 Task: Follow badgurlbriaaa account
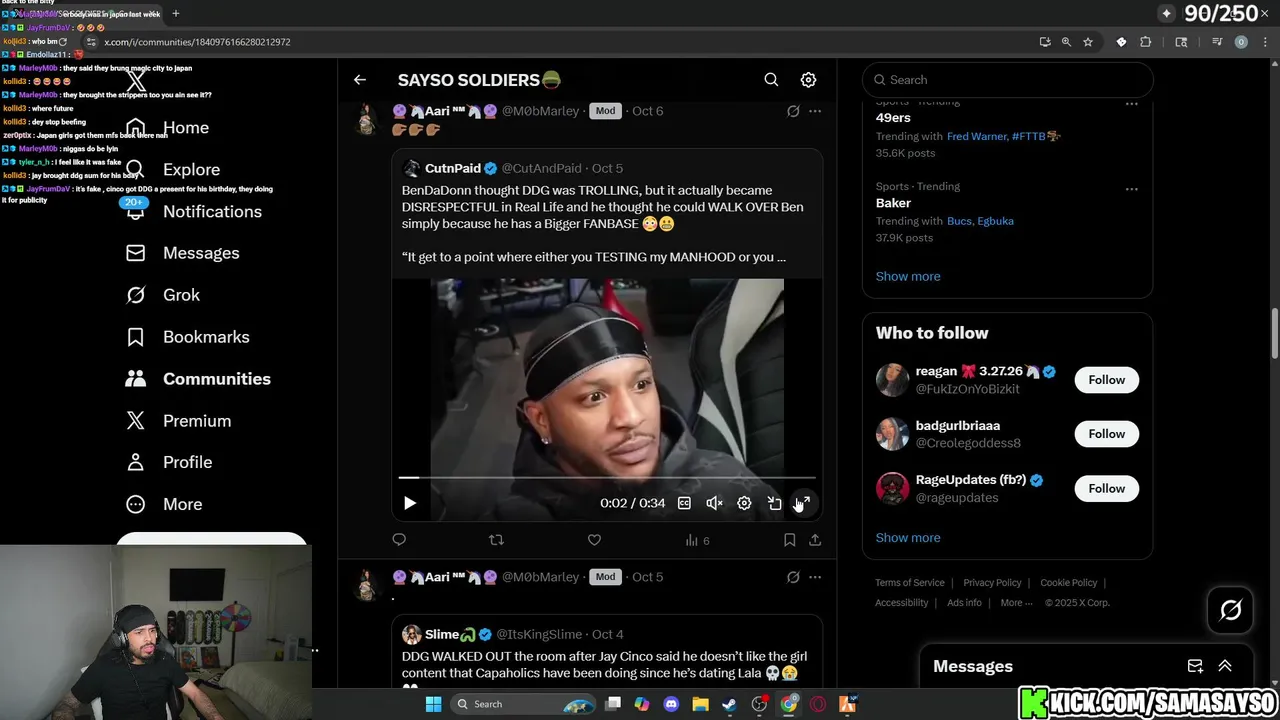click(x=1106, y=434)
